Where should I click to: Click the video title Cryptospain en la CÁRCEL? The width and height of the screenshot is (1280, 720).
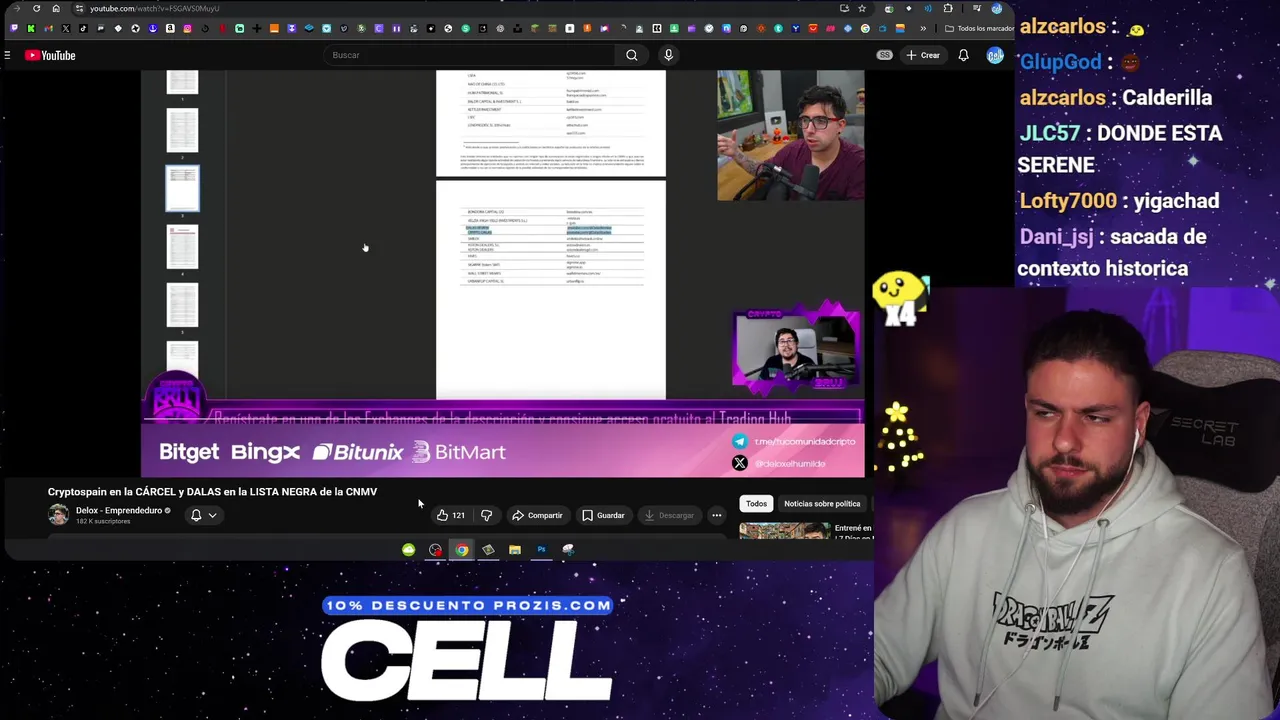[x=212, y=491]
